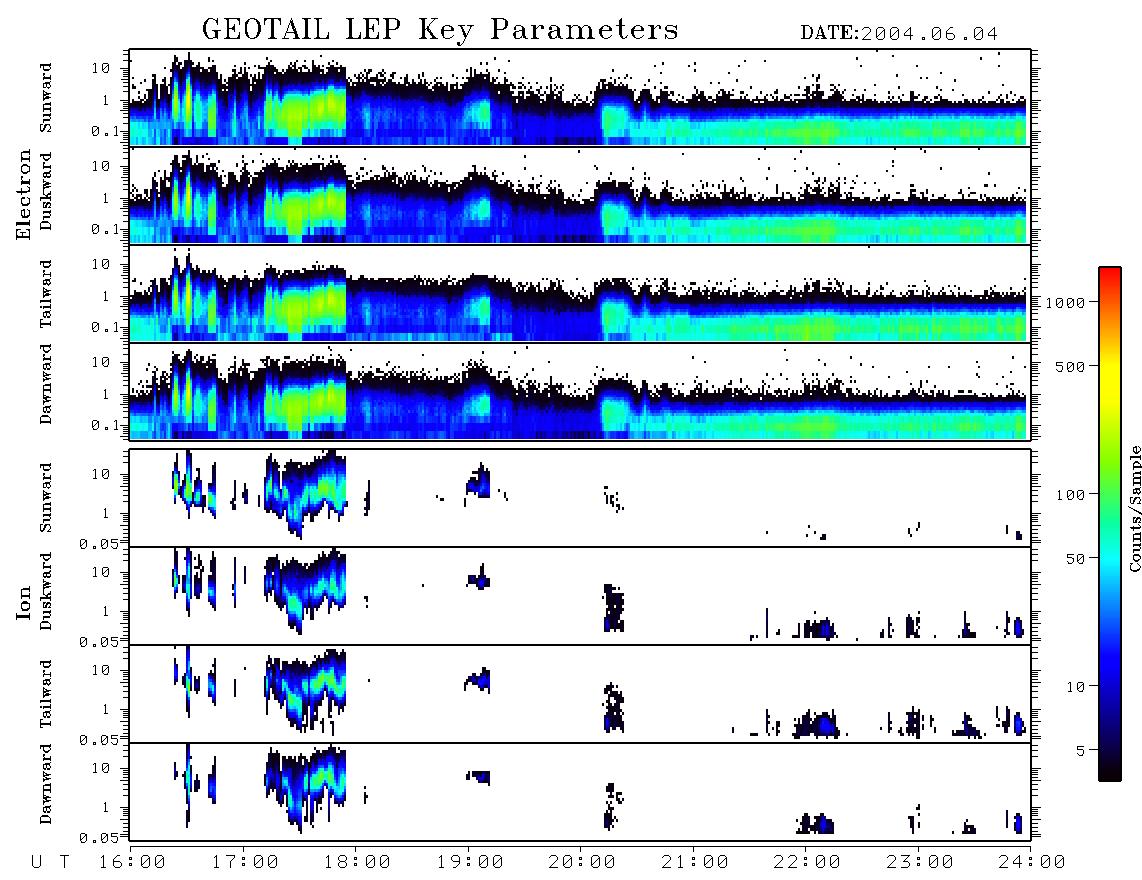Select the Ion Duskward spectrogram panel
1142x880 pixels.
click(580, 596)
